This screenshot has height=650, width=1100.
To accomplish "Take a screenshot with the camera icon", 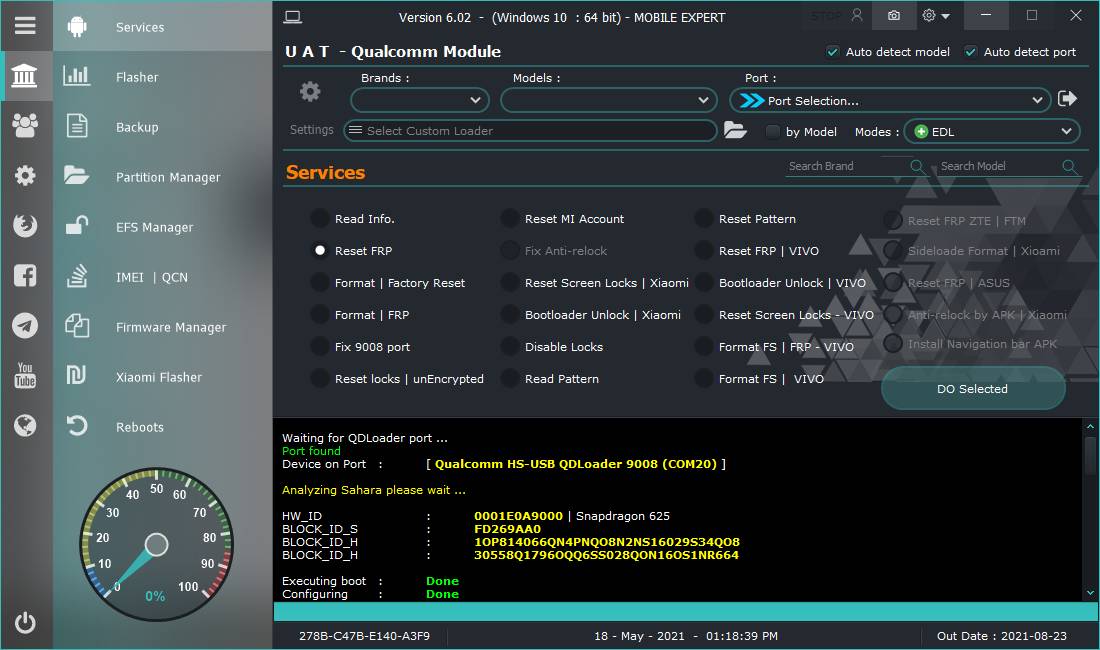I will pyautogui.click(x=894, y=15).
